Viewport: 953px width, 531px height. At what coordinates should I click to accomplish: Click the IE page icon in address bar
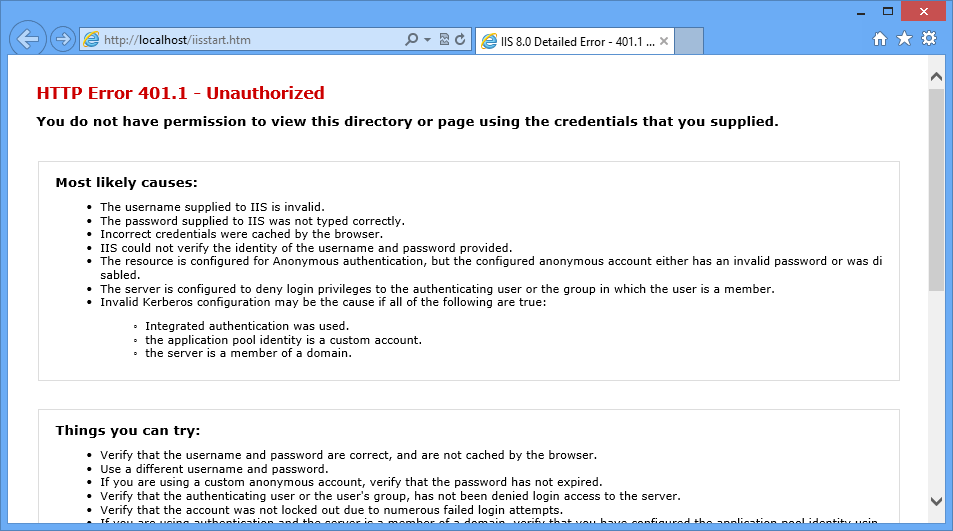[92, 40]
